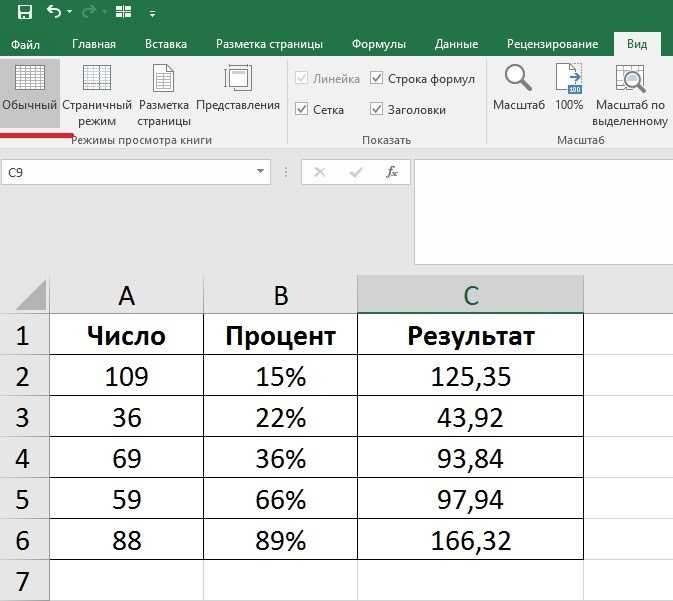Select column B header
The width and height of the screenshot is (673, 601).
pos(280,295)
